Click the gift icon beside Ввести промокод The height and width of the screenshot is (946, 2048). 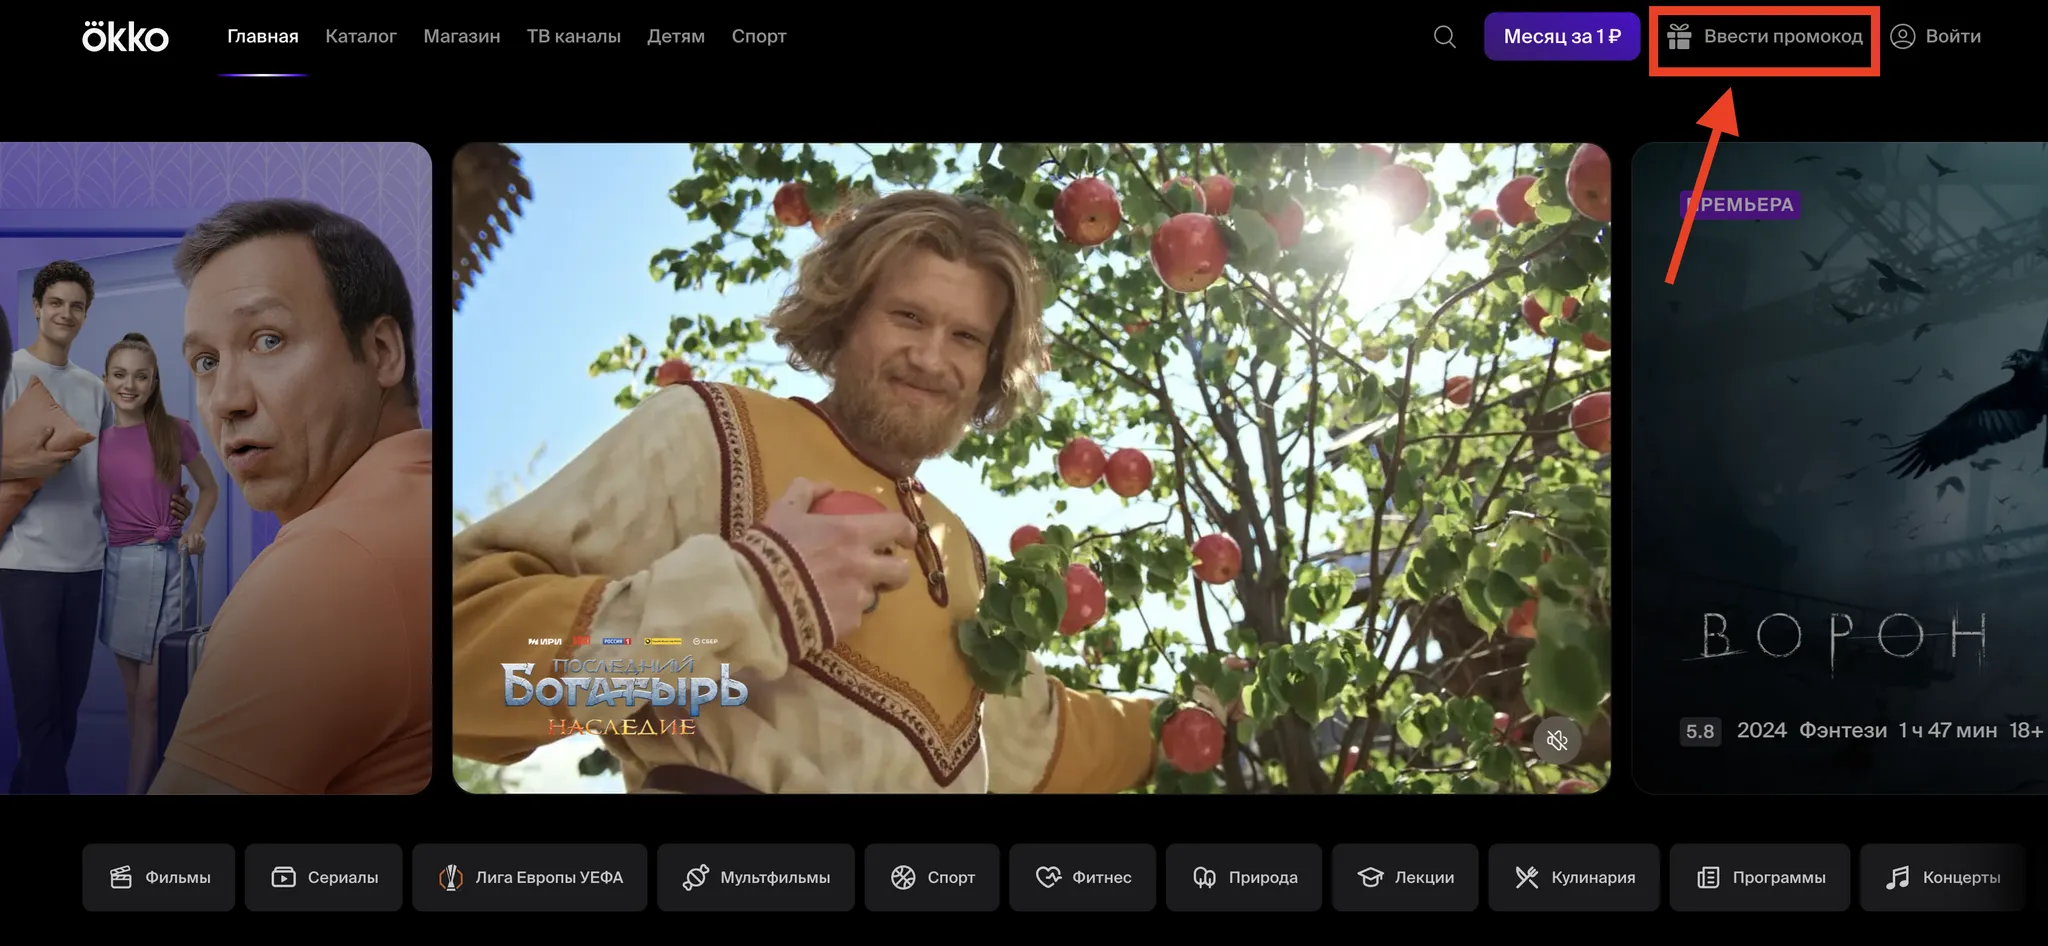(1679, 37)
